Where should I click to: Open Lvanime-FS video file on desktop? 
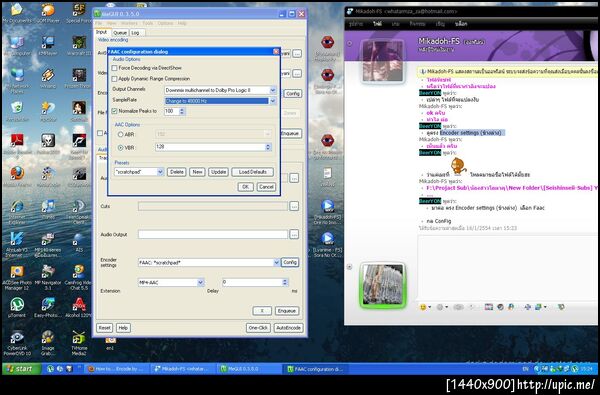pyautogui.click(x=328, y=245)
